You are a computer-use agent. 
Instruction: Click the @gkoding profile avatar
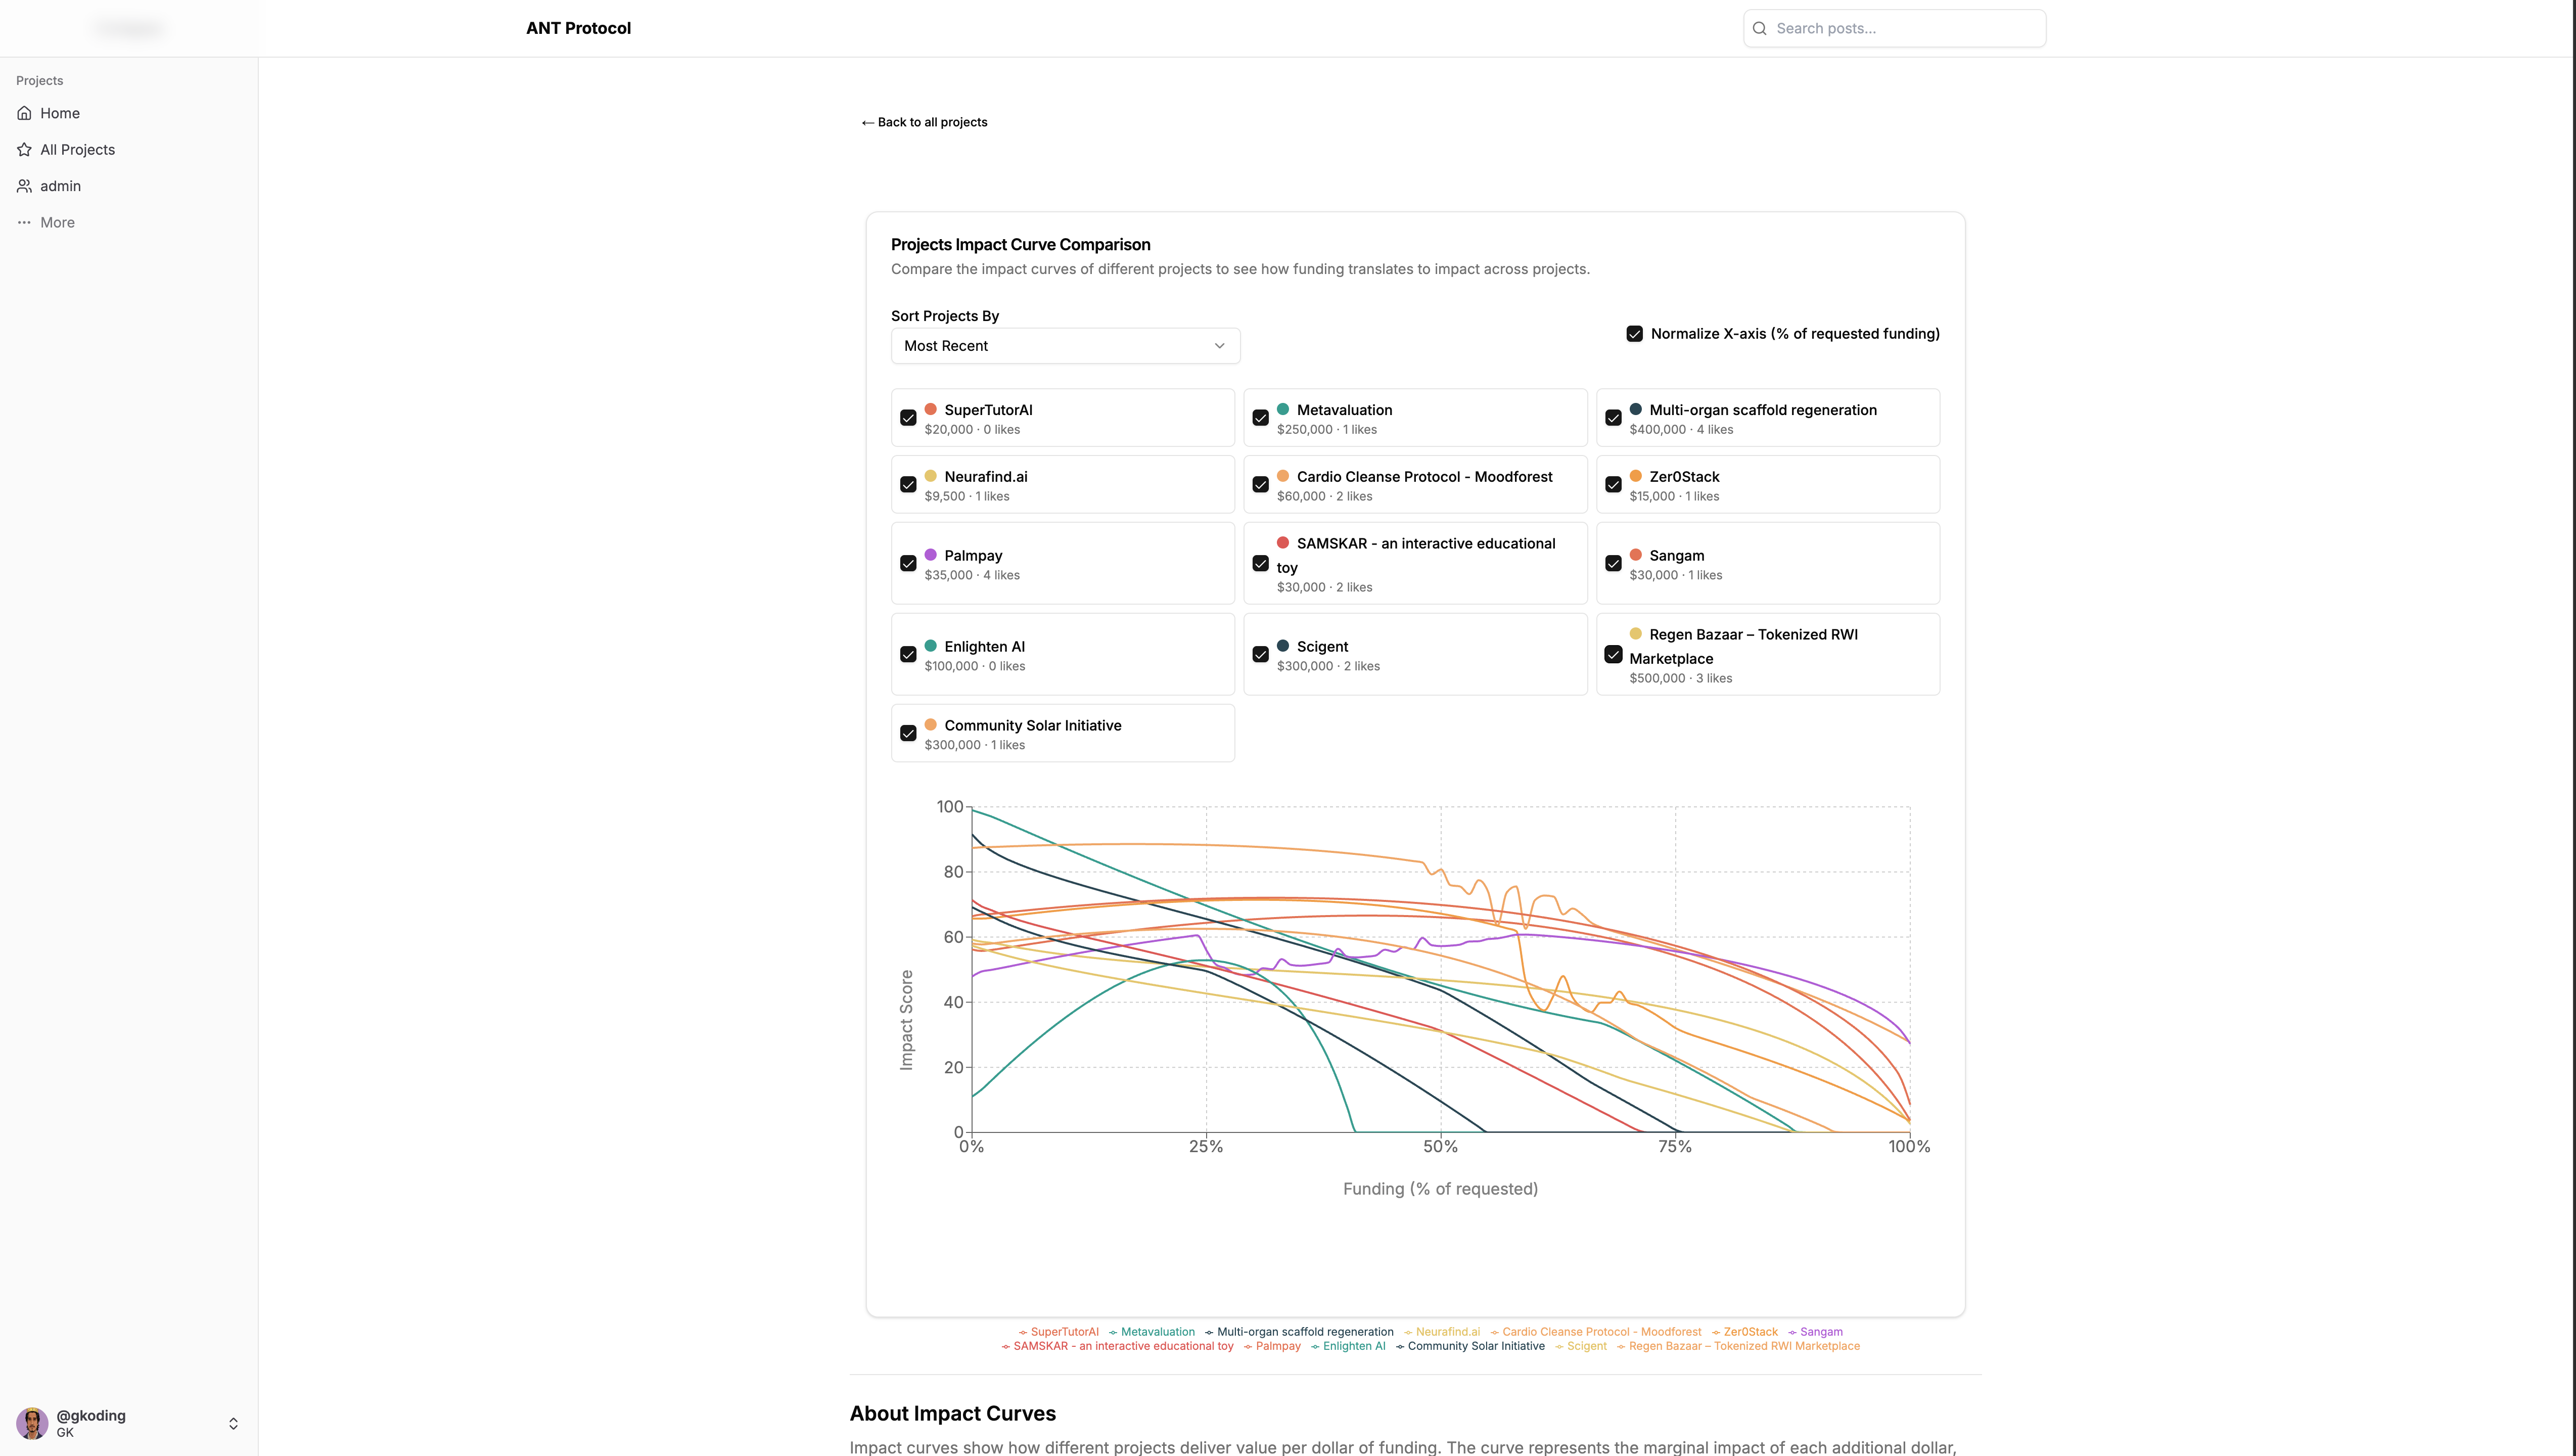[32, 1423]
